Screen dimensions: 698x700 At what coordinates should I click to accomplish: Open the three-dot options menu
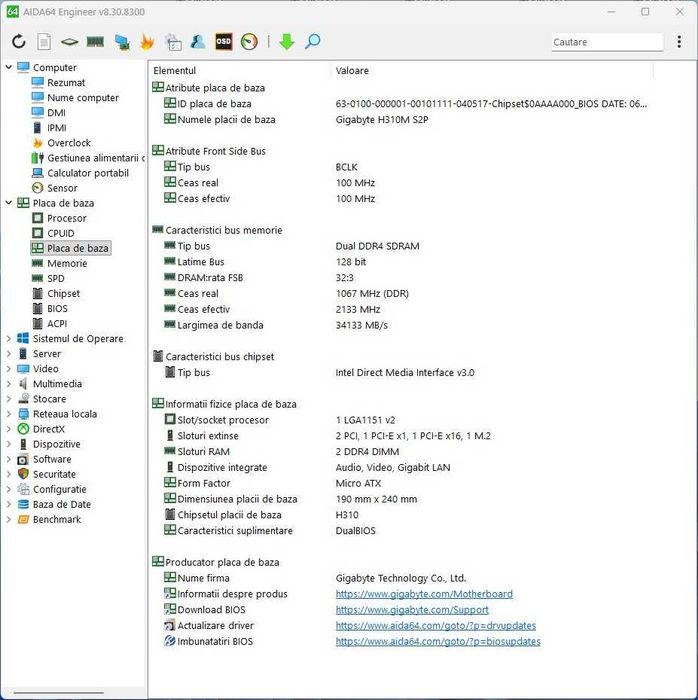(x=679, y=42)
